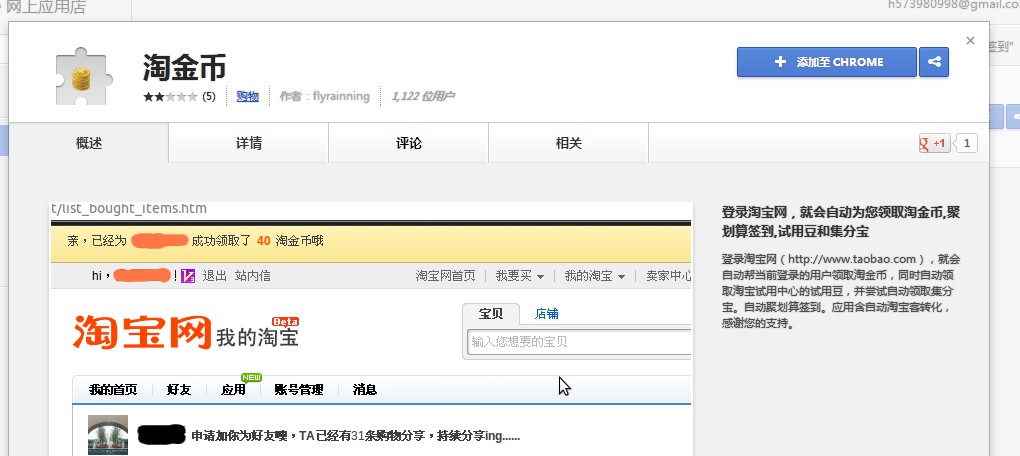Viewport: 1020px width, 456px height.
Task: Select the 店铺 search tab
Action: (x=546, y=314)
